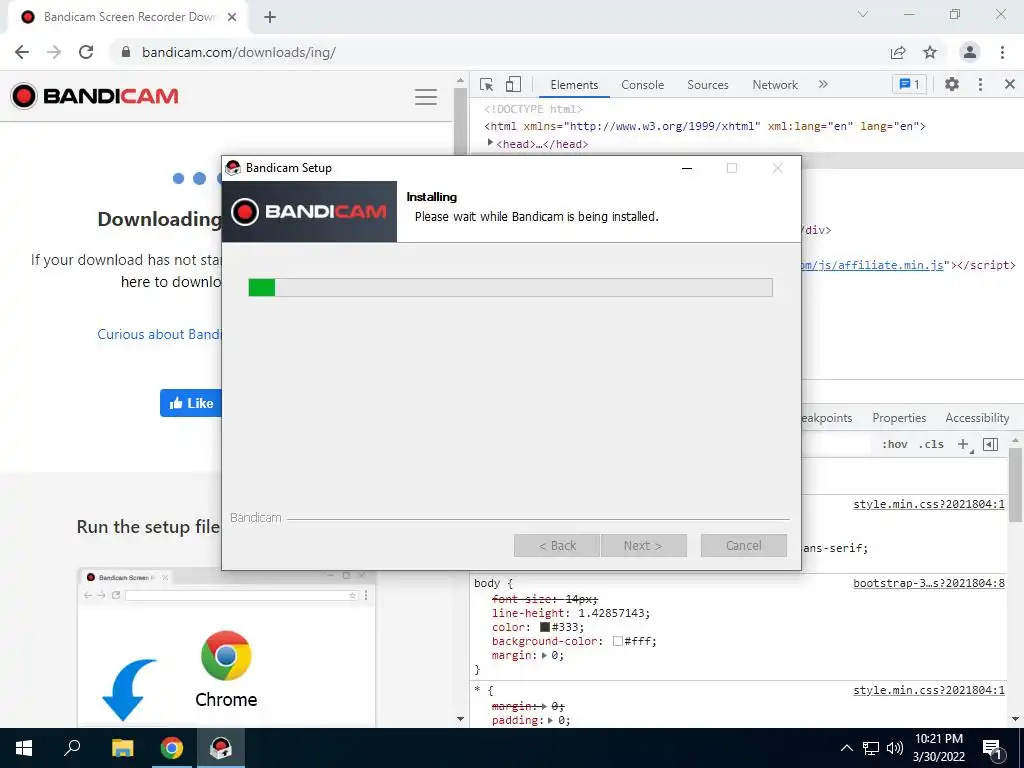Expand the head element node
The height and width of the screenshot is (768, 1024).
[x=490, y=143]
